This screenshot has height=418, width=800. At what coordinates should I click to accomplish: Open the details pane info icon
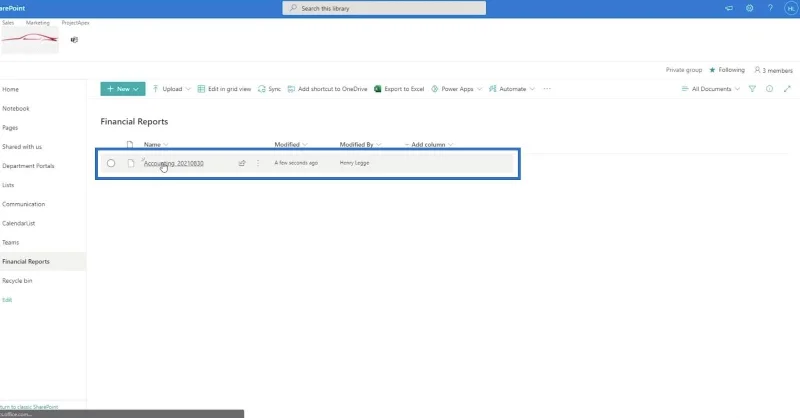click(x=769, y=89)
